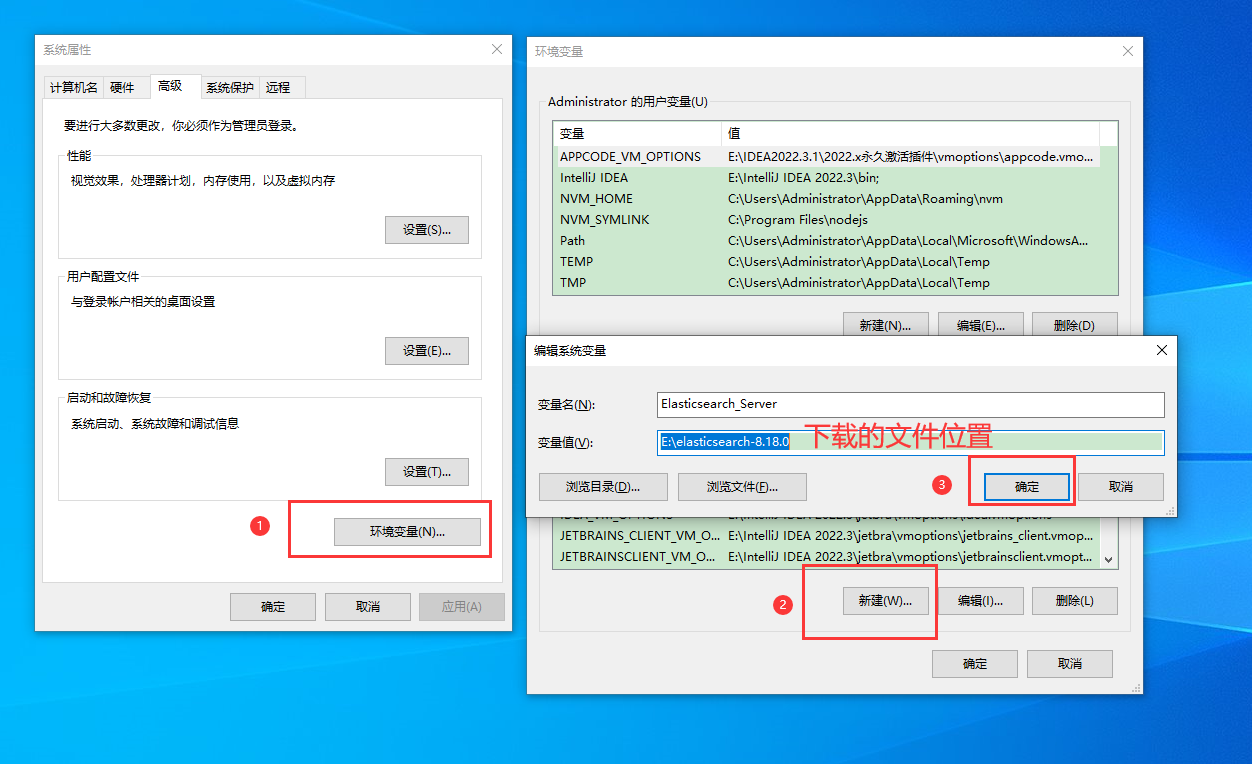Click the 变量 column header
This screenshot has width=1252, height=764.
point(637,133)
